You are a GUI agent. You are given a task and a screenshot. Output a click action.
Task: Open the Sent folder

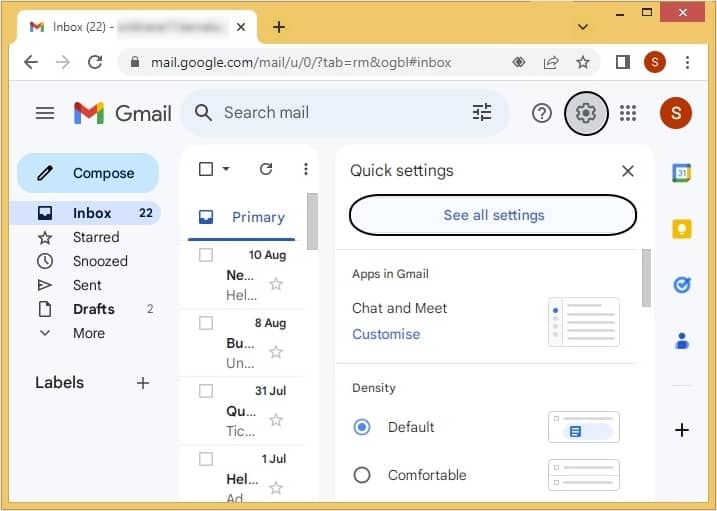[x=85, y=285]
